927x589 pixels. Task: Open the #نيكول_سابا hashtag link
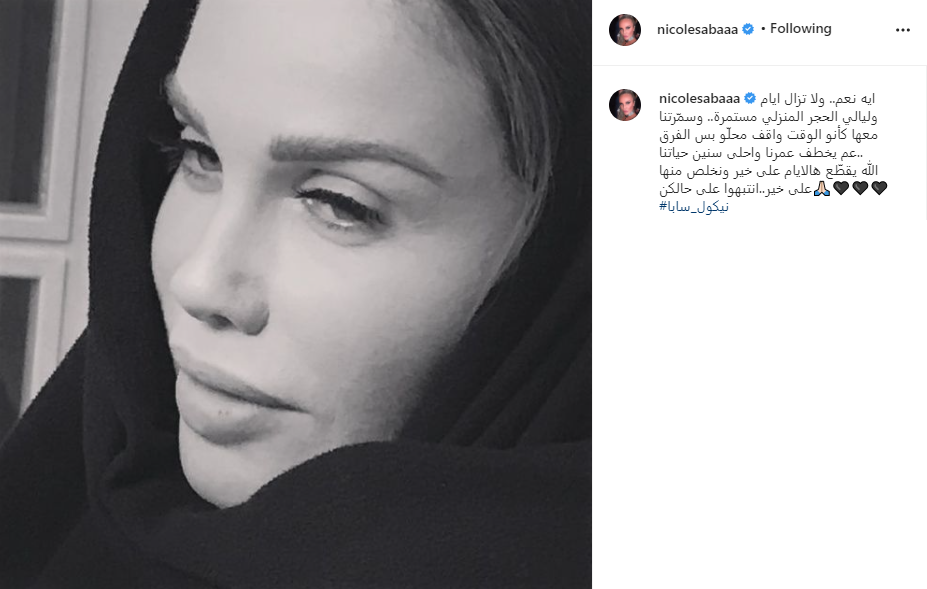click(x=694, y=207)
